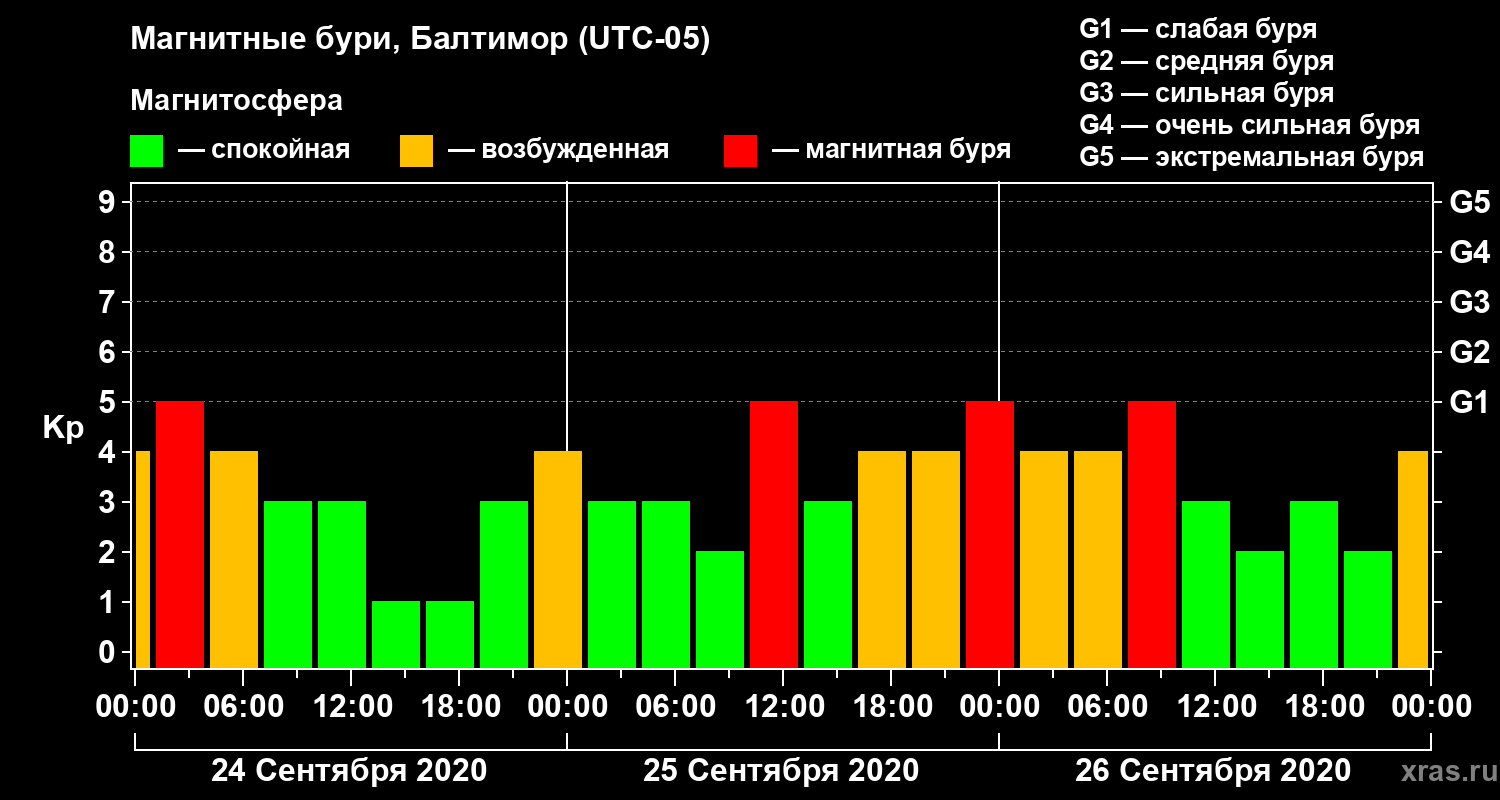Click the orange Kp 4 bar crossing midnight into 25 September
Image resolution: width=1500 pixels, height=800 pixels.
click(x=558, y=559)
